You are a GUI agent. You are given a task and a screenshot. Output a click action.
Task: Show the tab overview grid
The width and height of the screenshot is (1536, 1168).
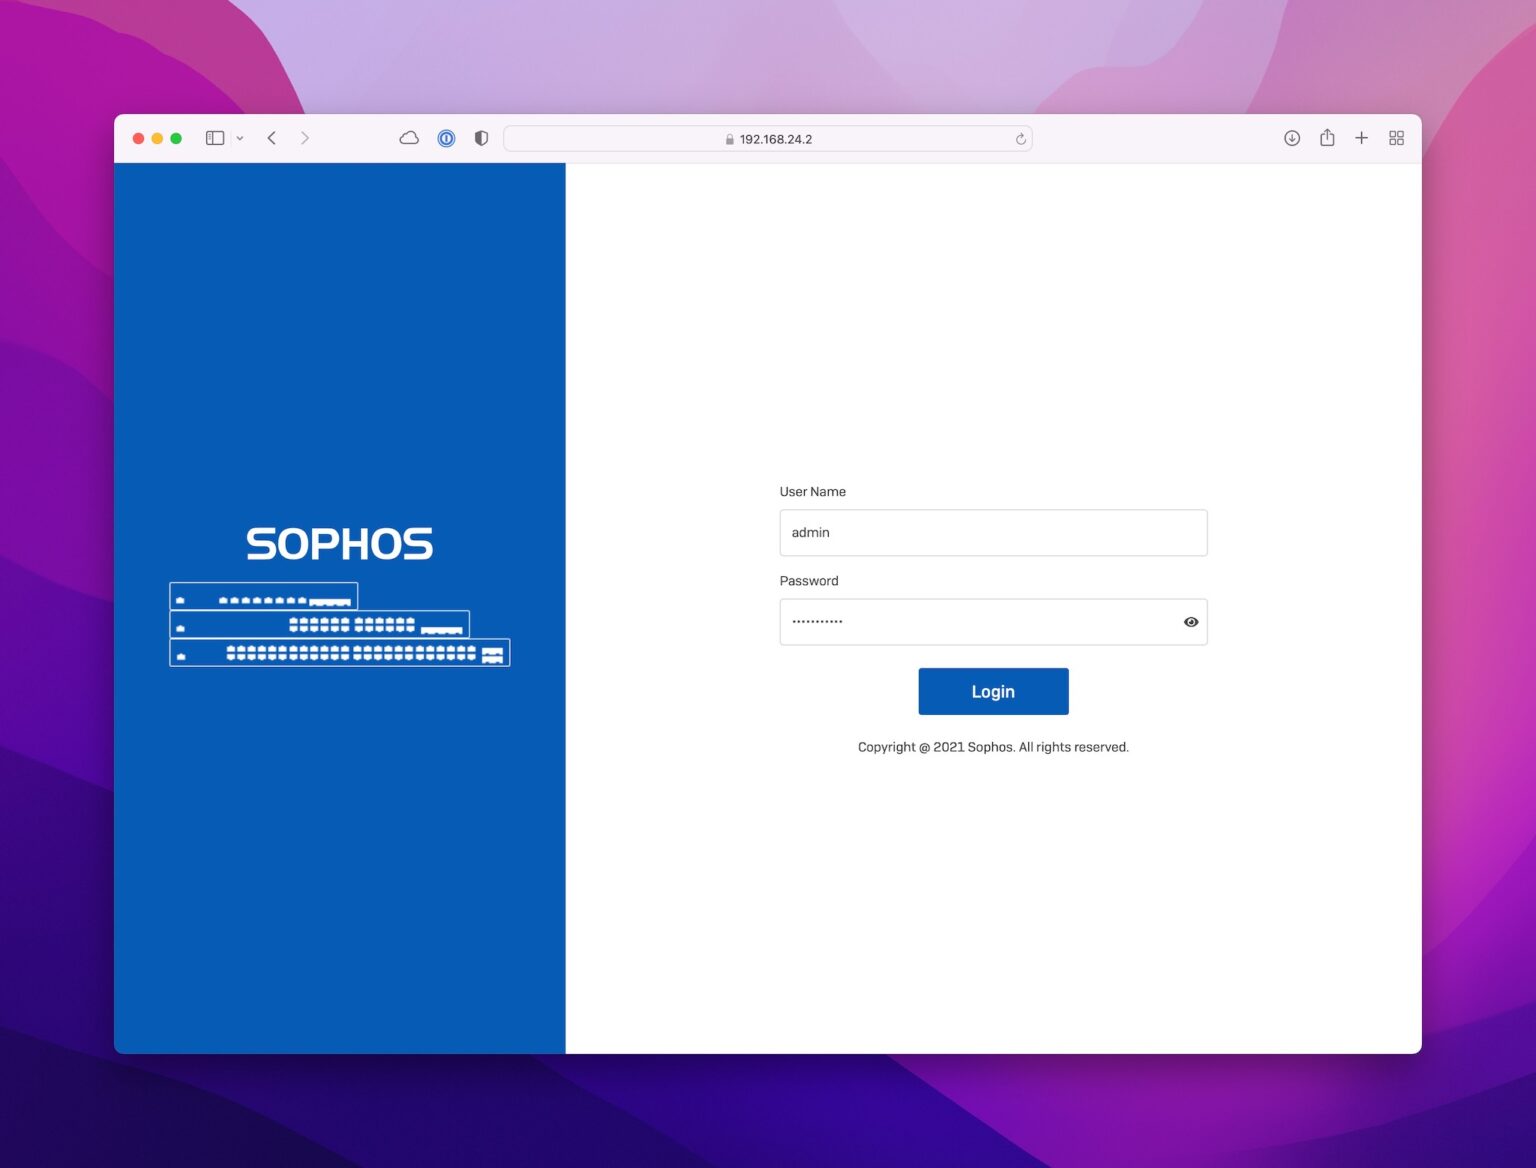point(1396,138)
